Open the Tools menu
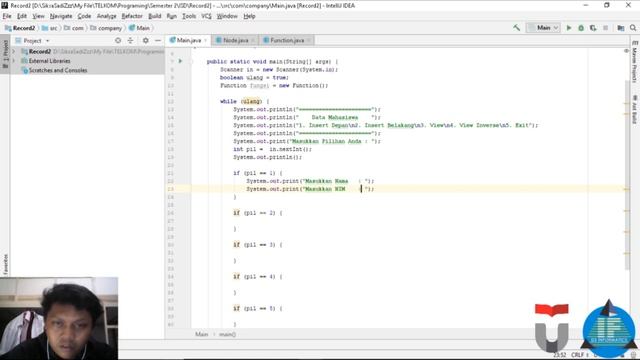Screen dimensions: 640x360 189,16
